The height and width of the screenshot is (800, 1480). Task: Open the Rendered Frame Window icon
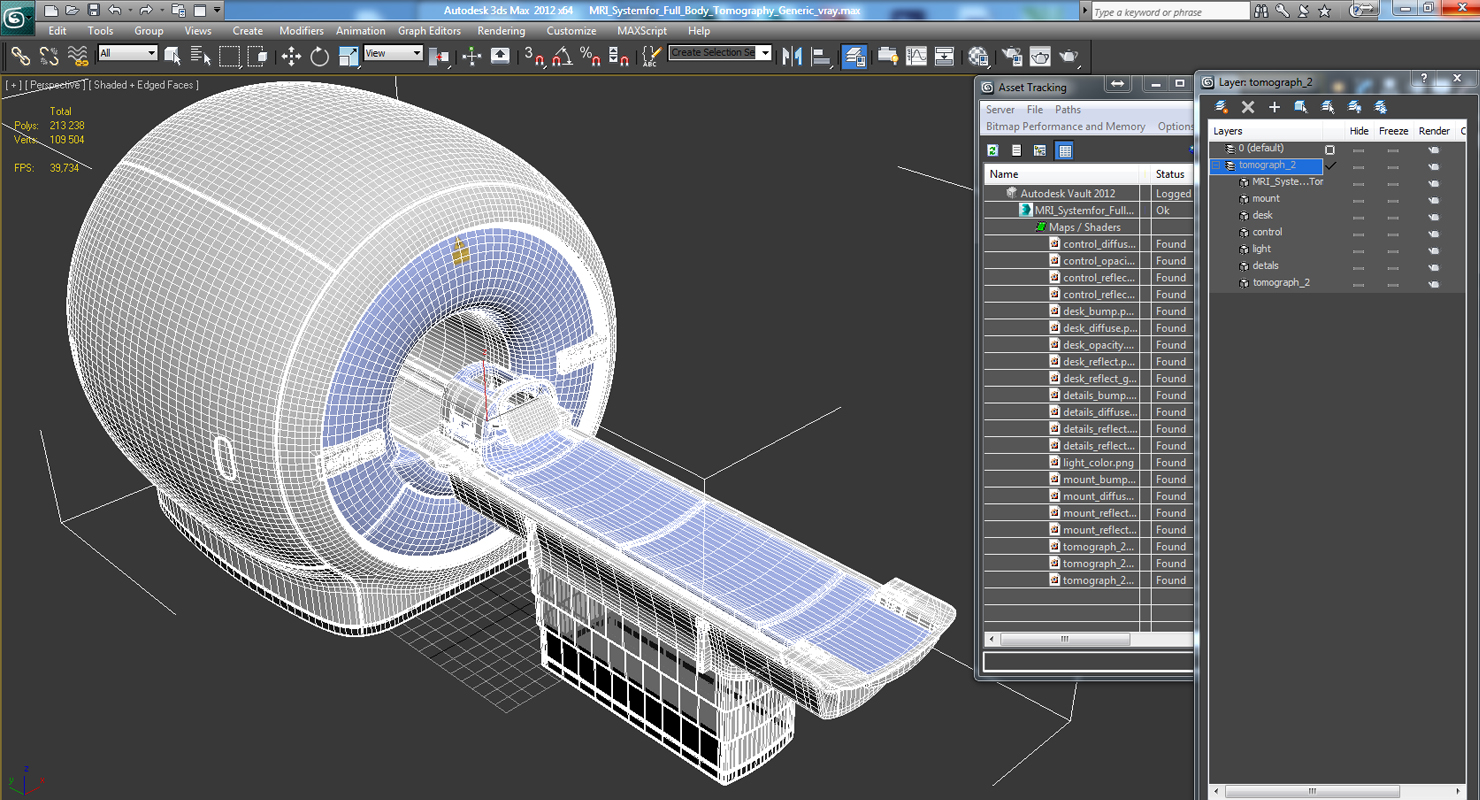(1040, 56)
